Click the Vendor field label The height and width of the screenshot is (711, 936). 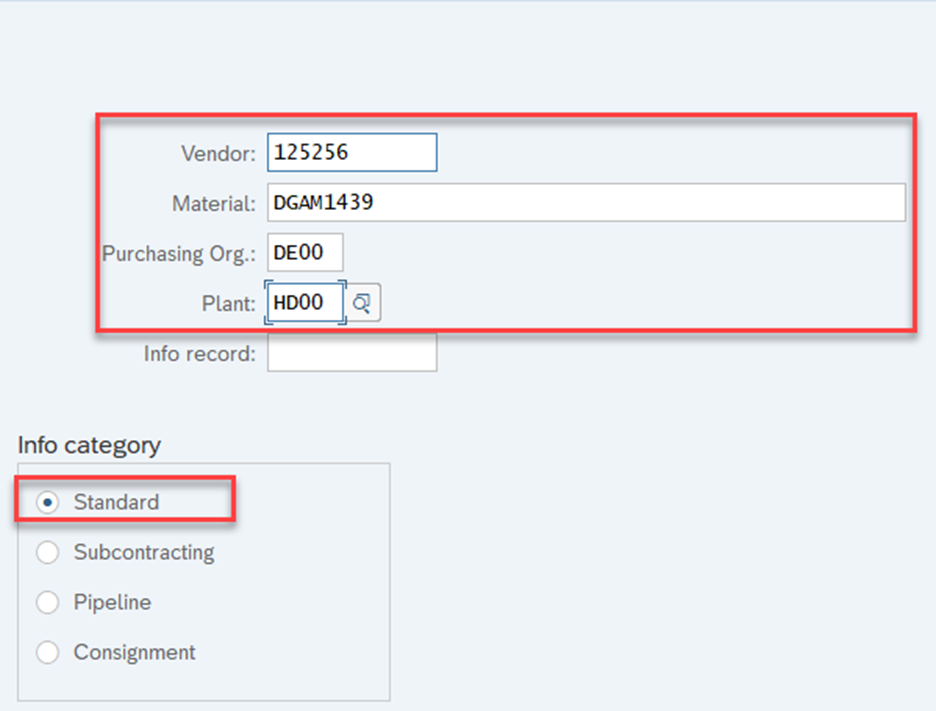218,153
